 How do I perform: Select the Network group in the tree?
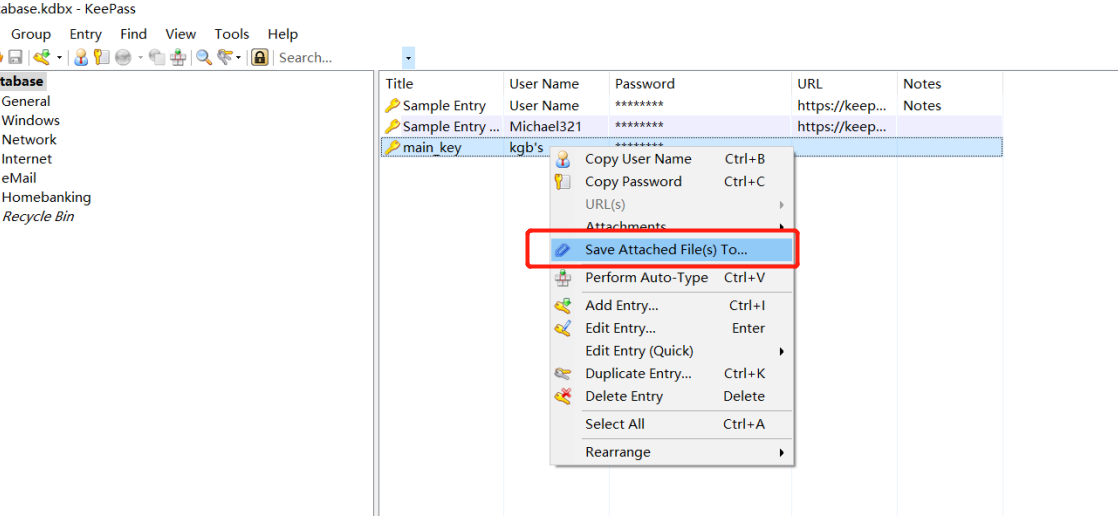point(29,140)
